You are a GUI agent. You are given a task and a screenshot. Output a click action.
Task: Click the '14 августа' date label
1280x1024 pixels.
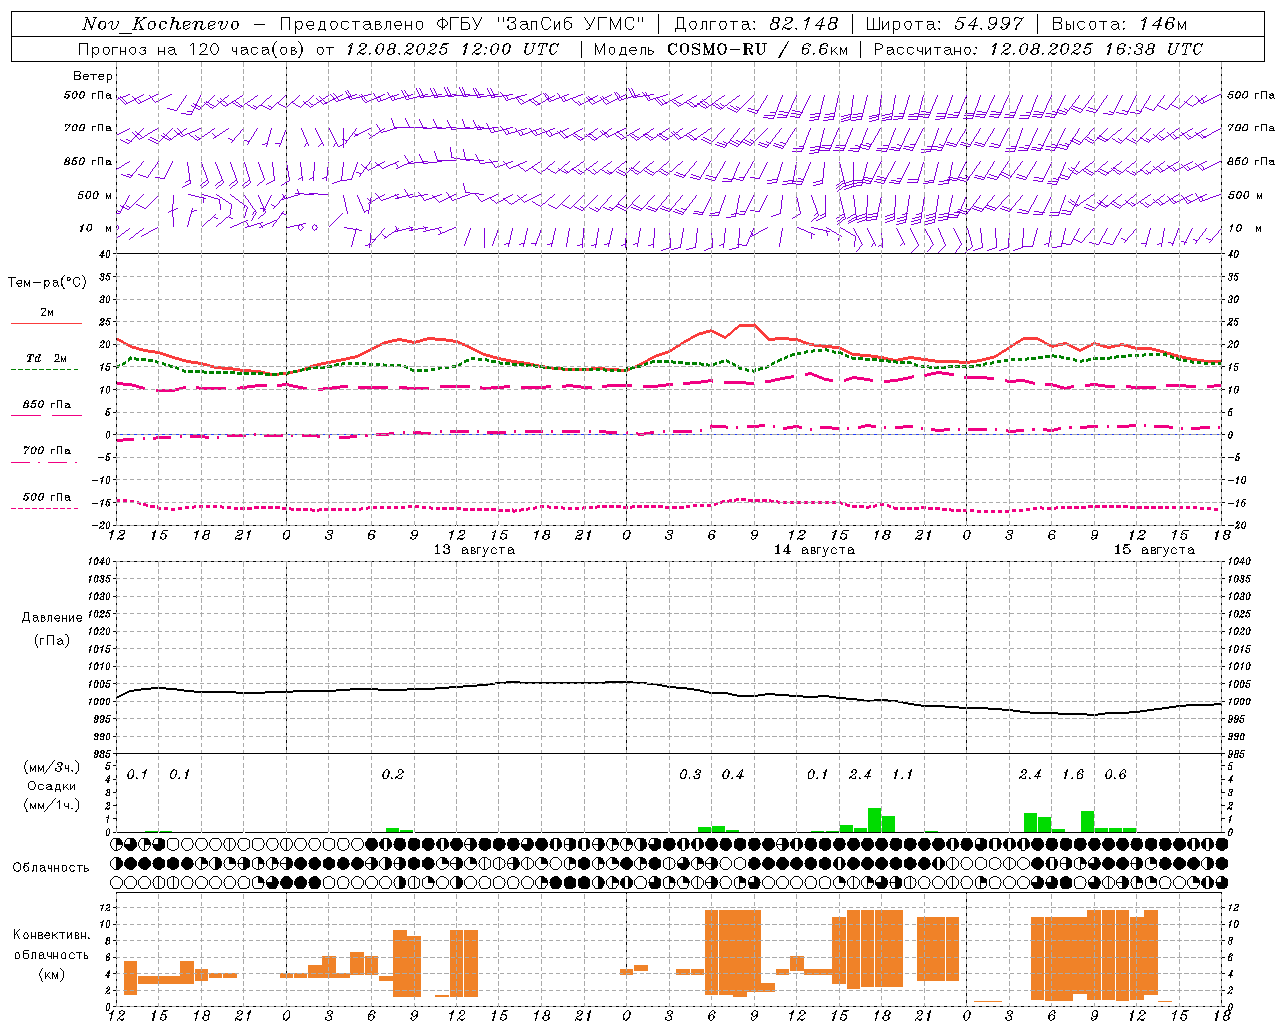point(814,550)
